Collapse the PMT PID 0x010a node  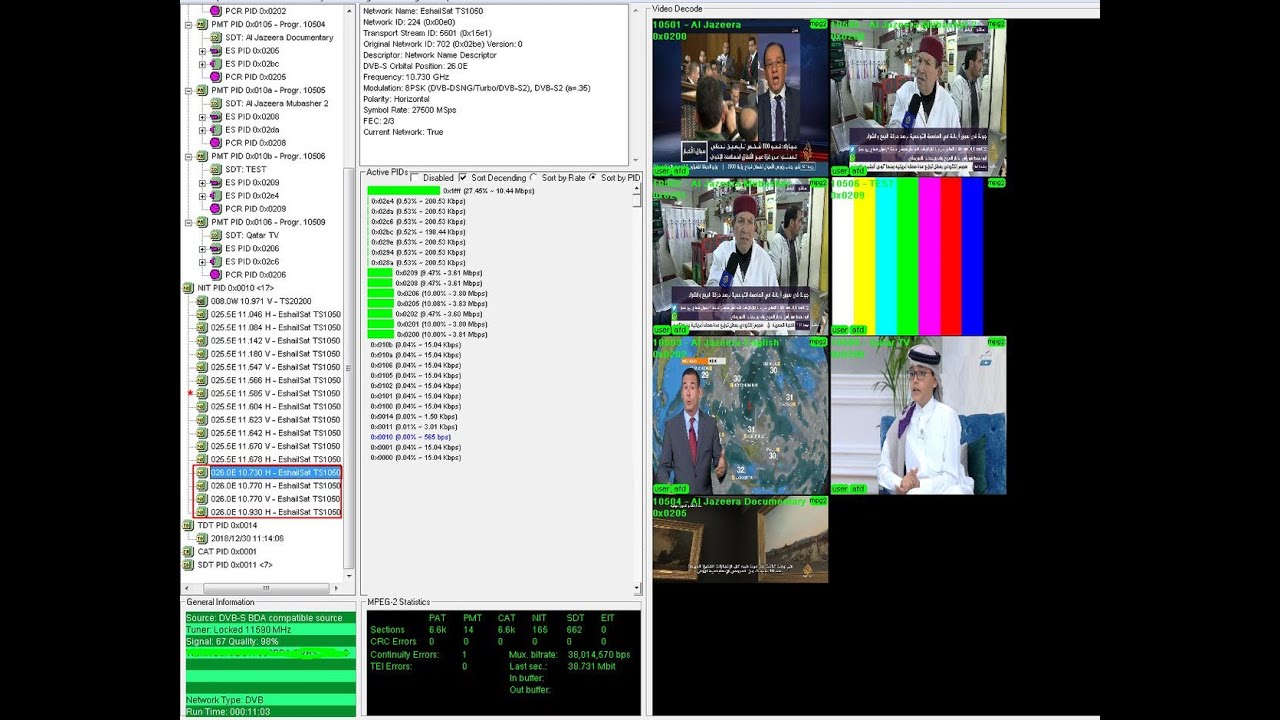pos(189,90)
